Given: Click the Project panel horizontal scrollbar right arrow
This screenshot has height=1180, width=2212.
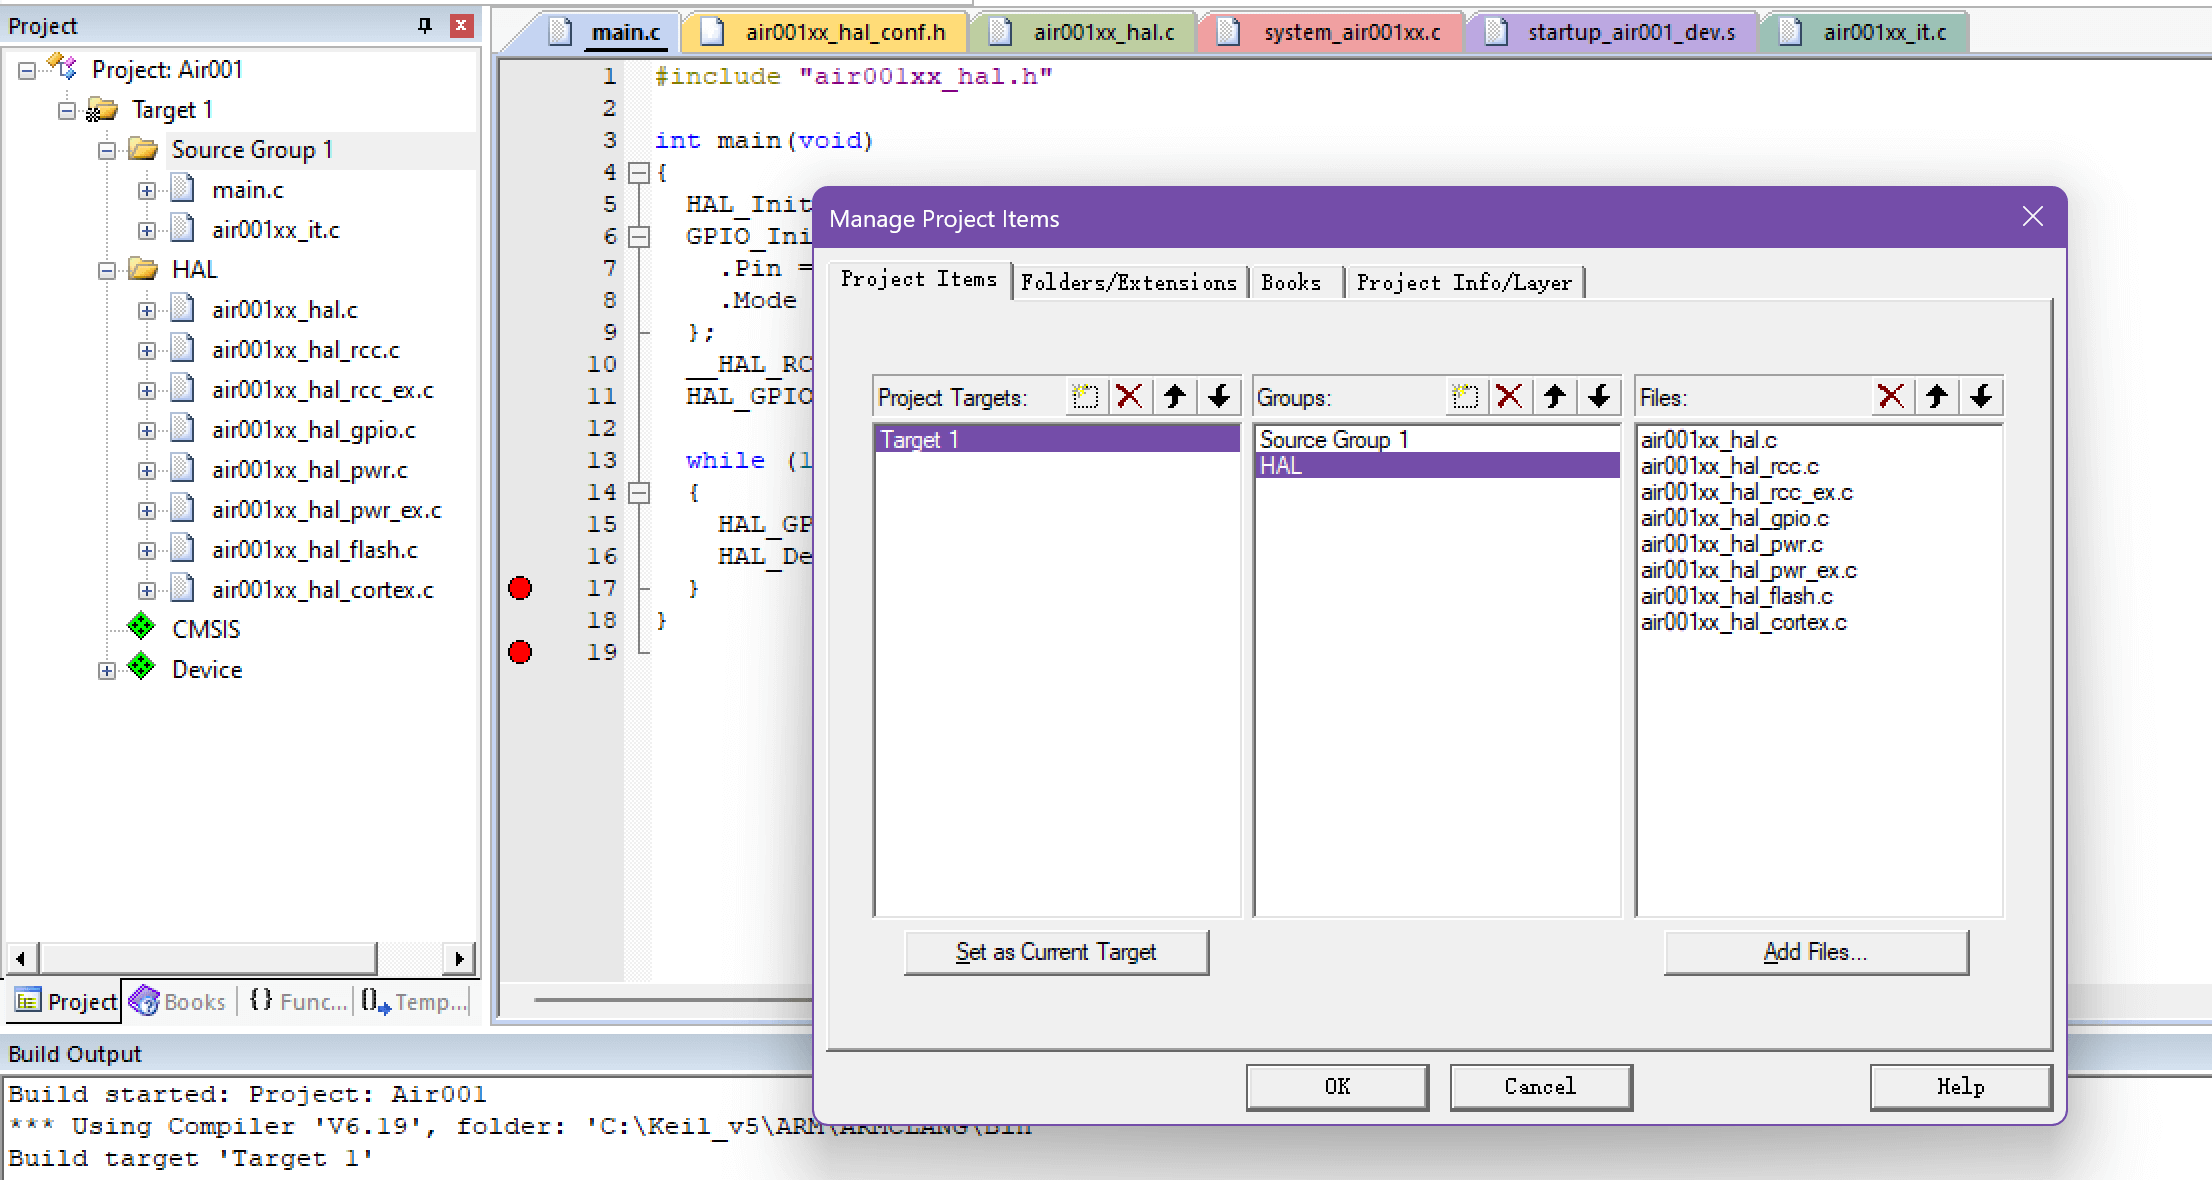Looking at the screenshot, I should pos(459,958).
